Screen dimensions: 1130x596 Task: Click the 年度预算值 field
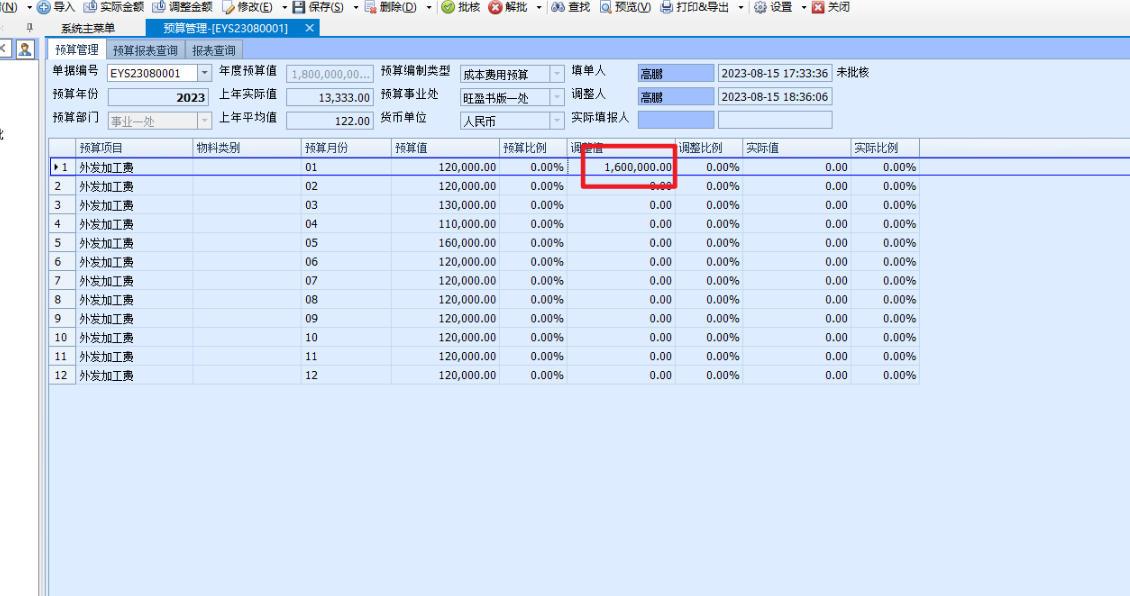click(330, 74)
